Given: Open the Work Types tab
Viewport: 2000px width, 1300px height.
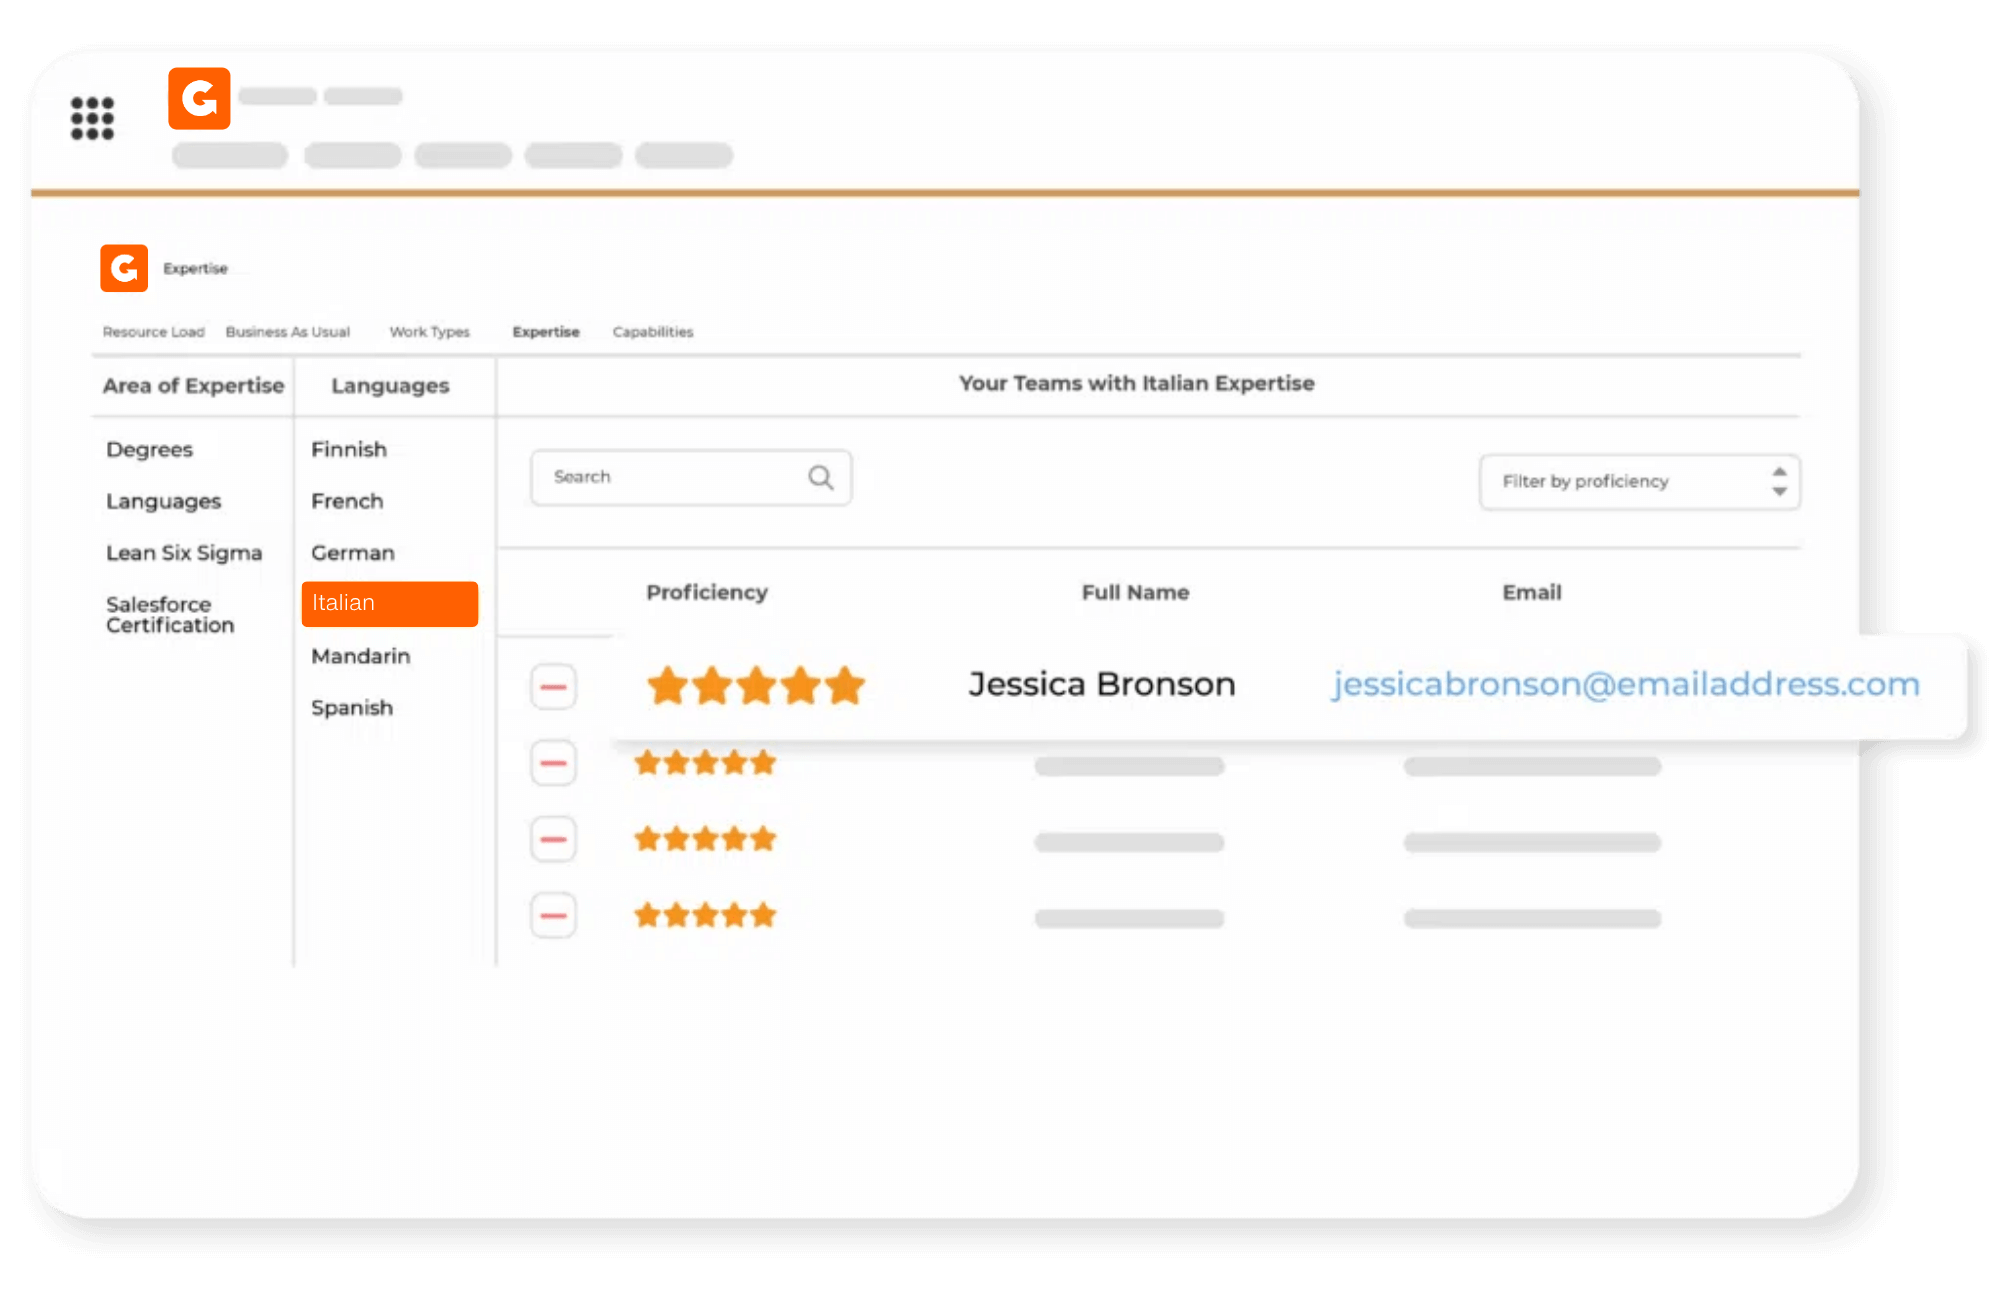Looking at the screenshot, I should 430,332.
